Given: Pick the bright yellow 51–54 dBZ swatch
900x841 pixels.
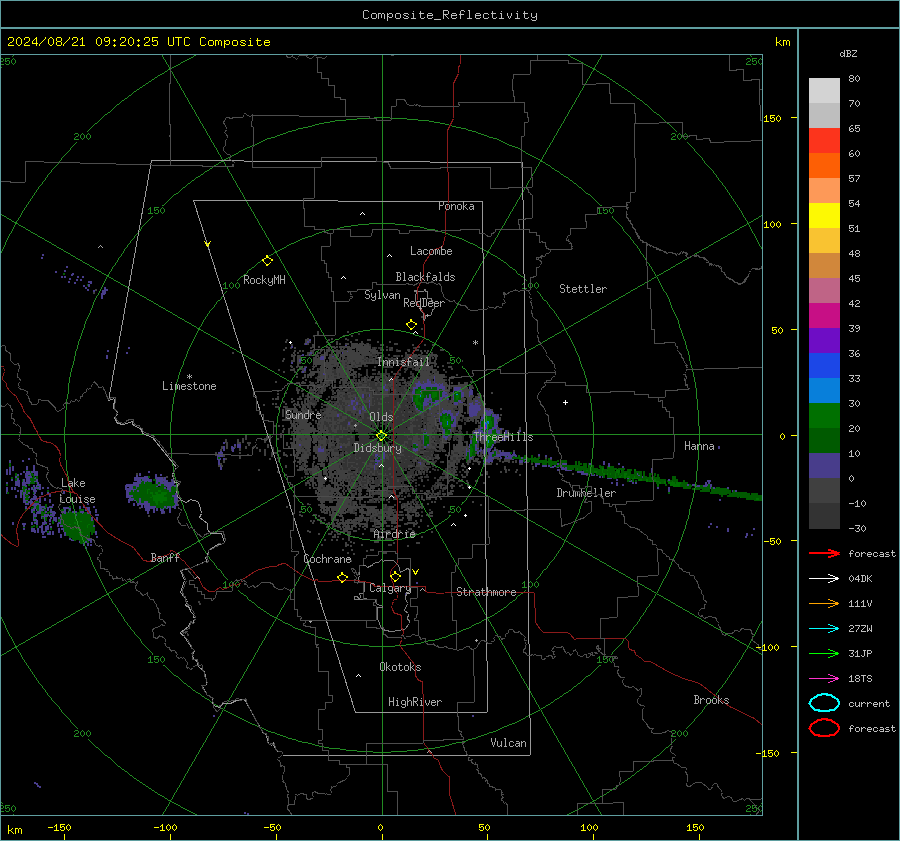Looking at the screenshot, I should 824,216.
